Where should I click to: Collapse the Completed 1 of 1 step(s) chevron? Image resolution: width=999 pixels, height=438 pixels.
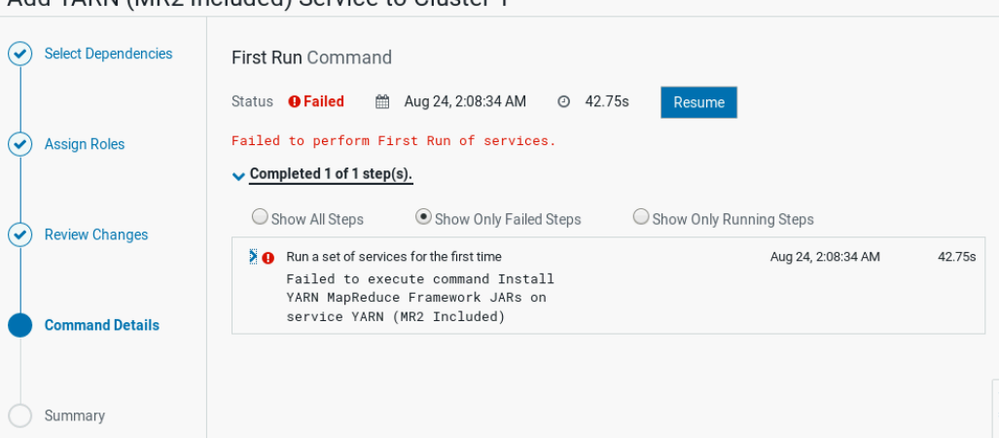(x=239, y=176)
